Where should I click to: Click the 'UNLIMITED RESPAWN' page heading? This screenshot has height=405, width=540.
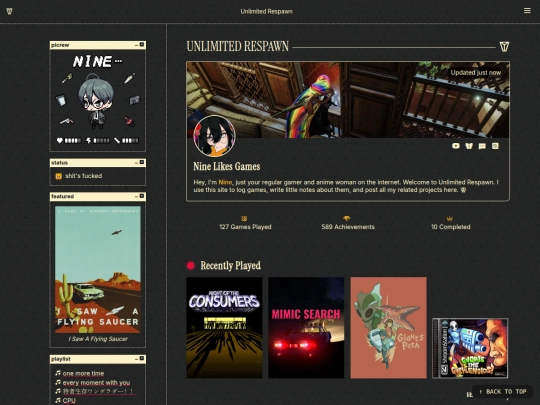[x=237, y=46]
